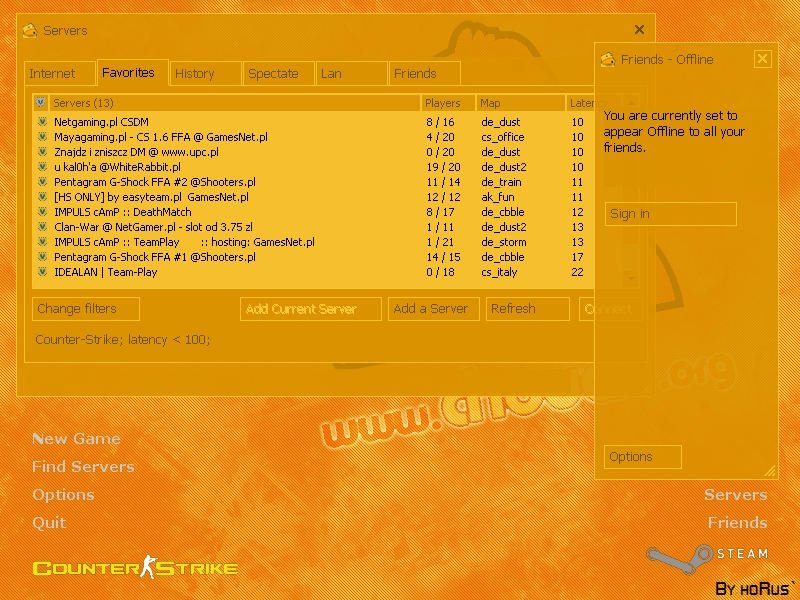This screenshot has height=600, width=800.
Task: Select the Netgaming.pl CSDM server name
Action: [x=102, y=122]
